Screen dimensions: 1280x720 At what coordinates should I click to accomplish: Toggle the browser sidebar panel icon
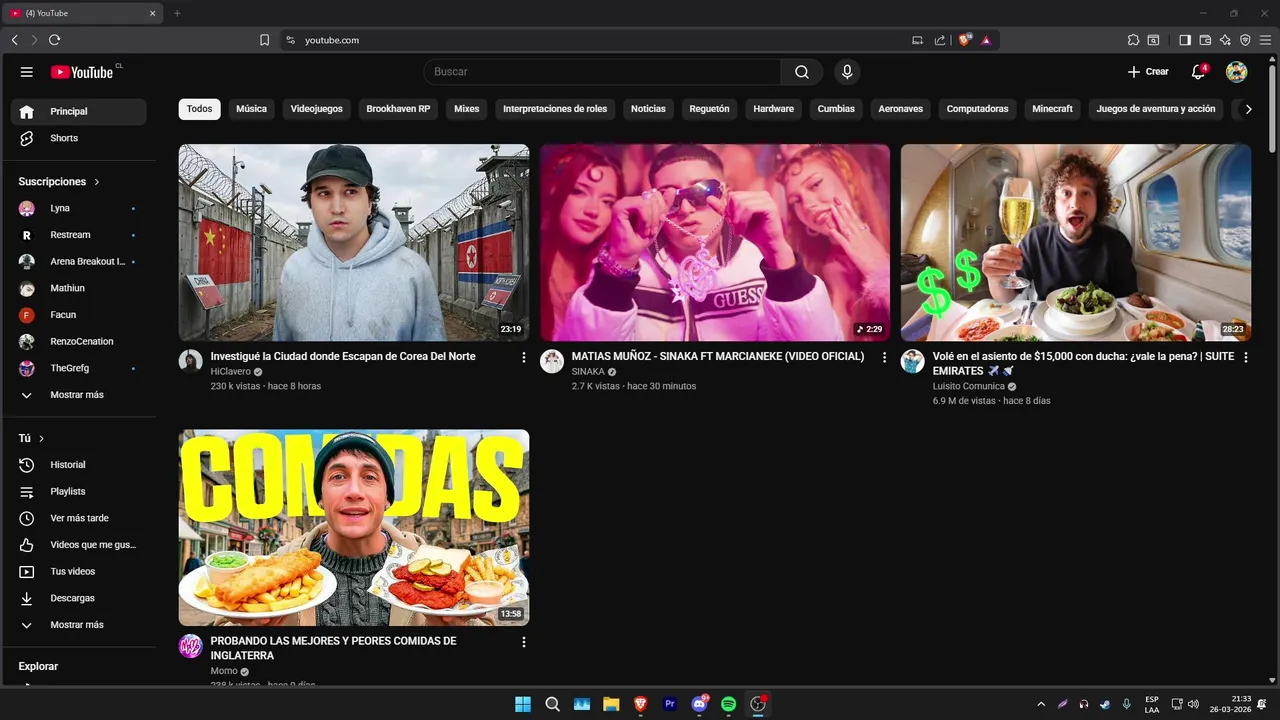pos(1185,40)
